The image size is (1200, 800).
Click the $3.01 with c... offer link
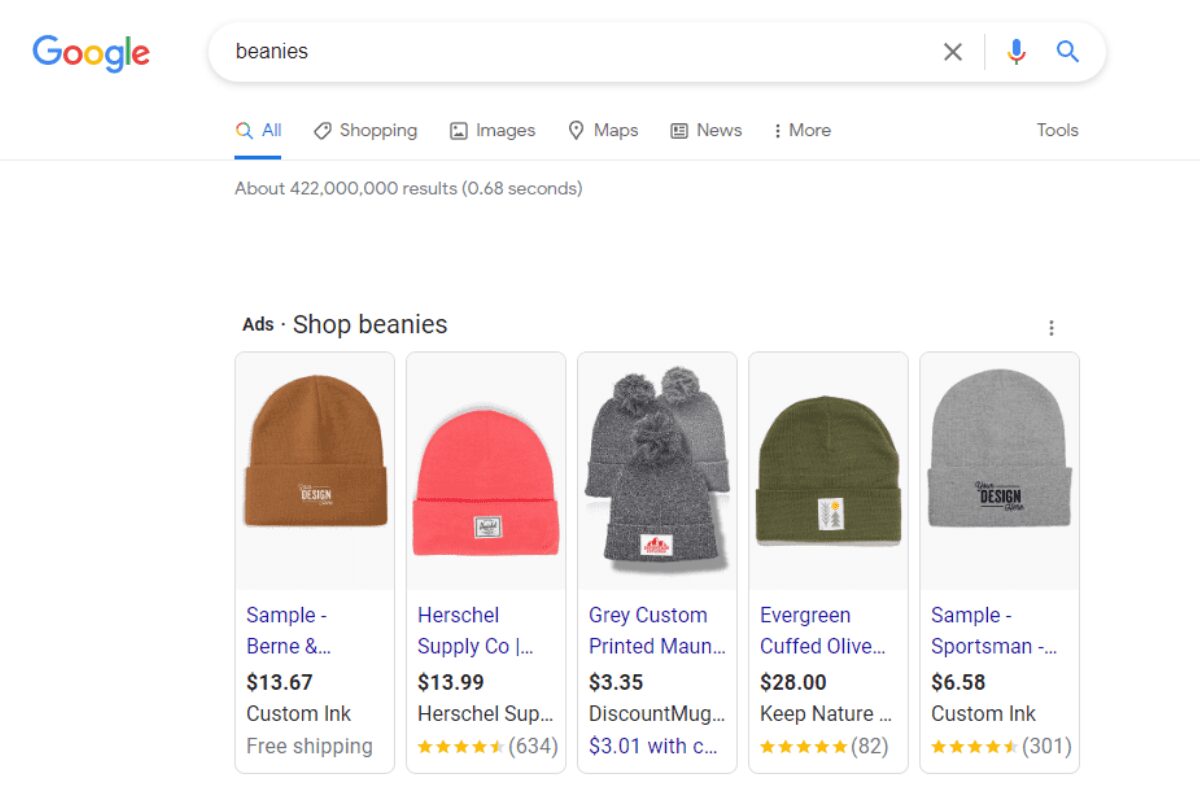click(x=653, y=746)
